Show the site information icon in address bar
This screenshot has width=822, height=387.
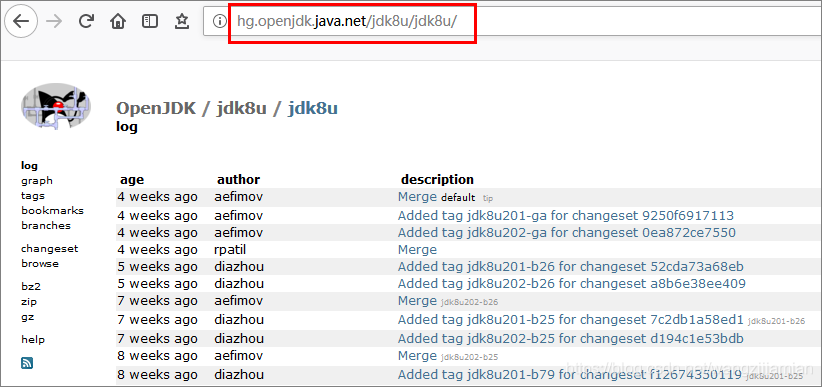[220, 22]
